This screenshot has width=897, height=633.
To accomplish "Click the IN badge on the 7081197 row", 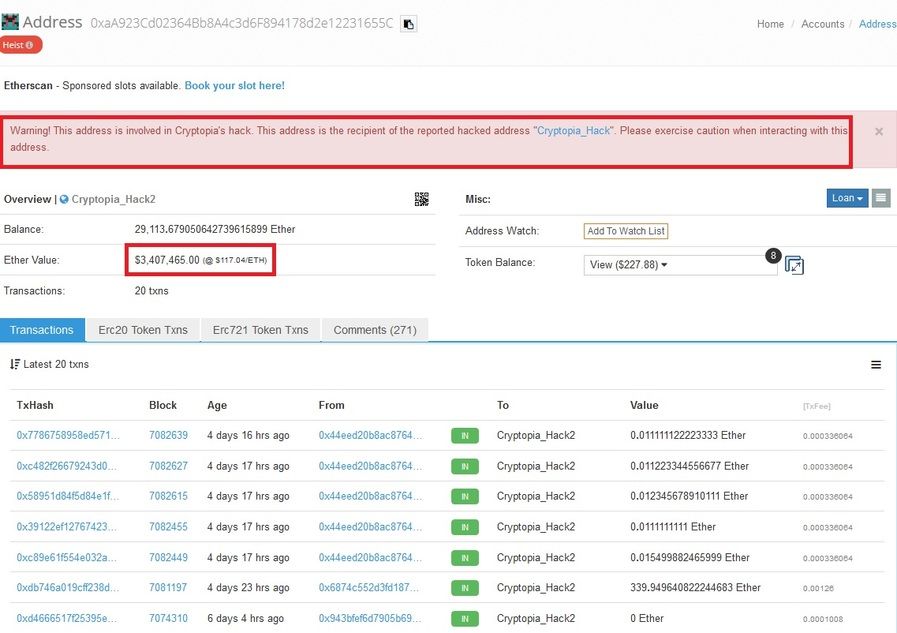I will (x=465, y=588).
